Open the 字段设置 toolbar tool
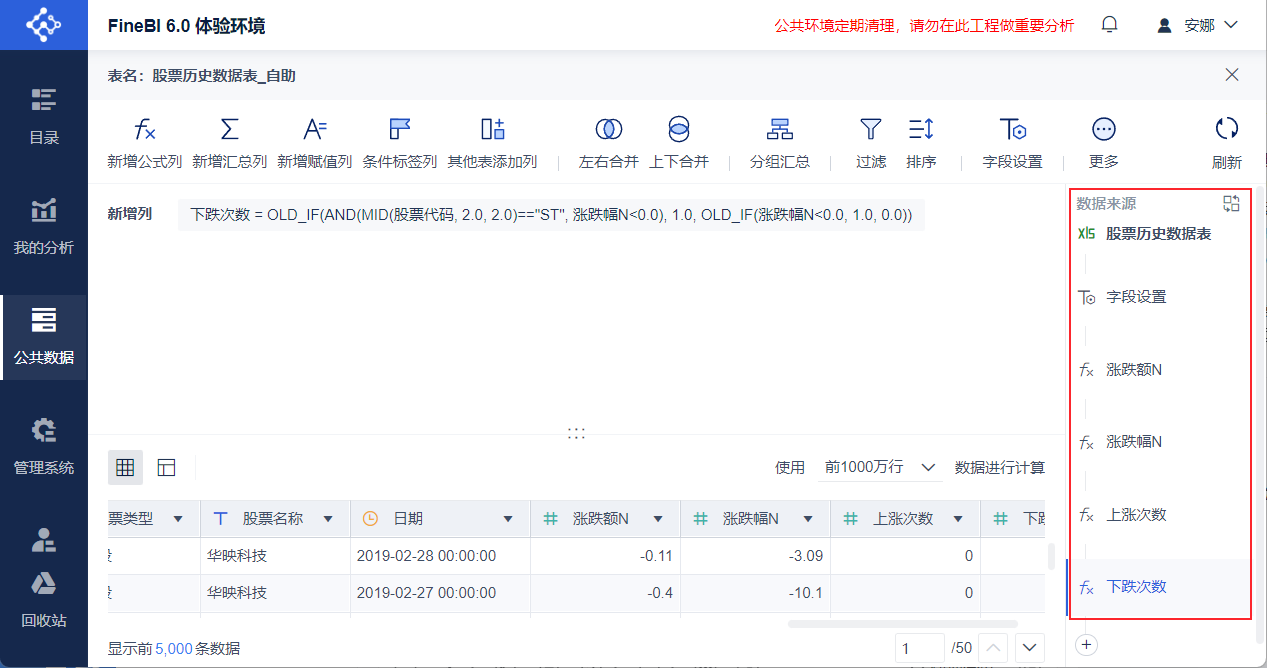 click(1012, 144)
